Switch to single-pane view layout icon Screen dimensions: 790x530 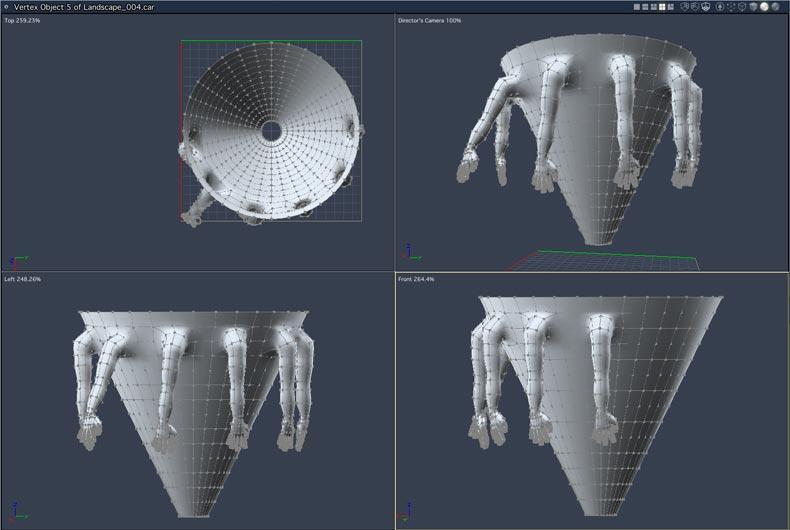pyautogui.click(x=637, y=7)
